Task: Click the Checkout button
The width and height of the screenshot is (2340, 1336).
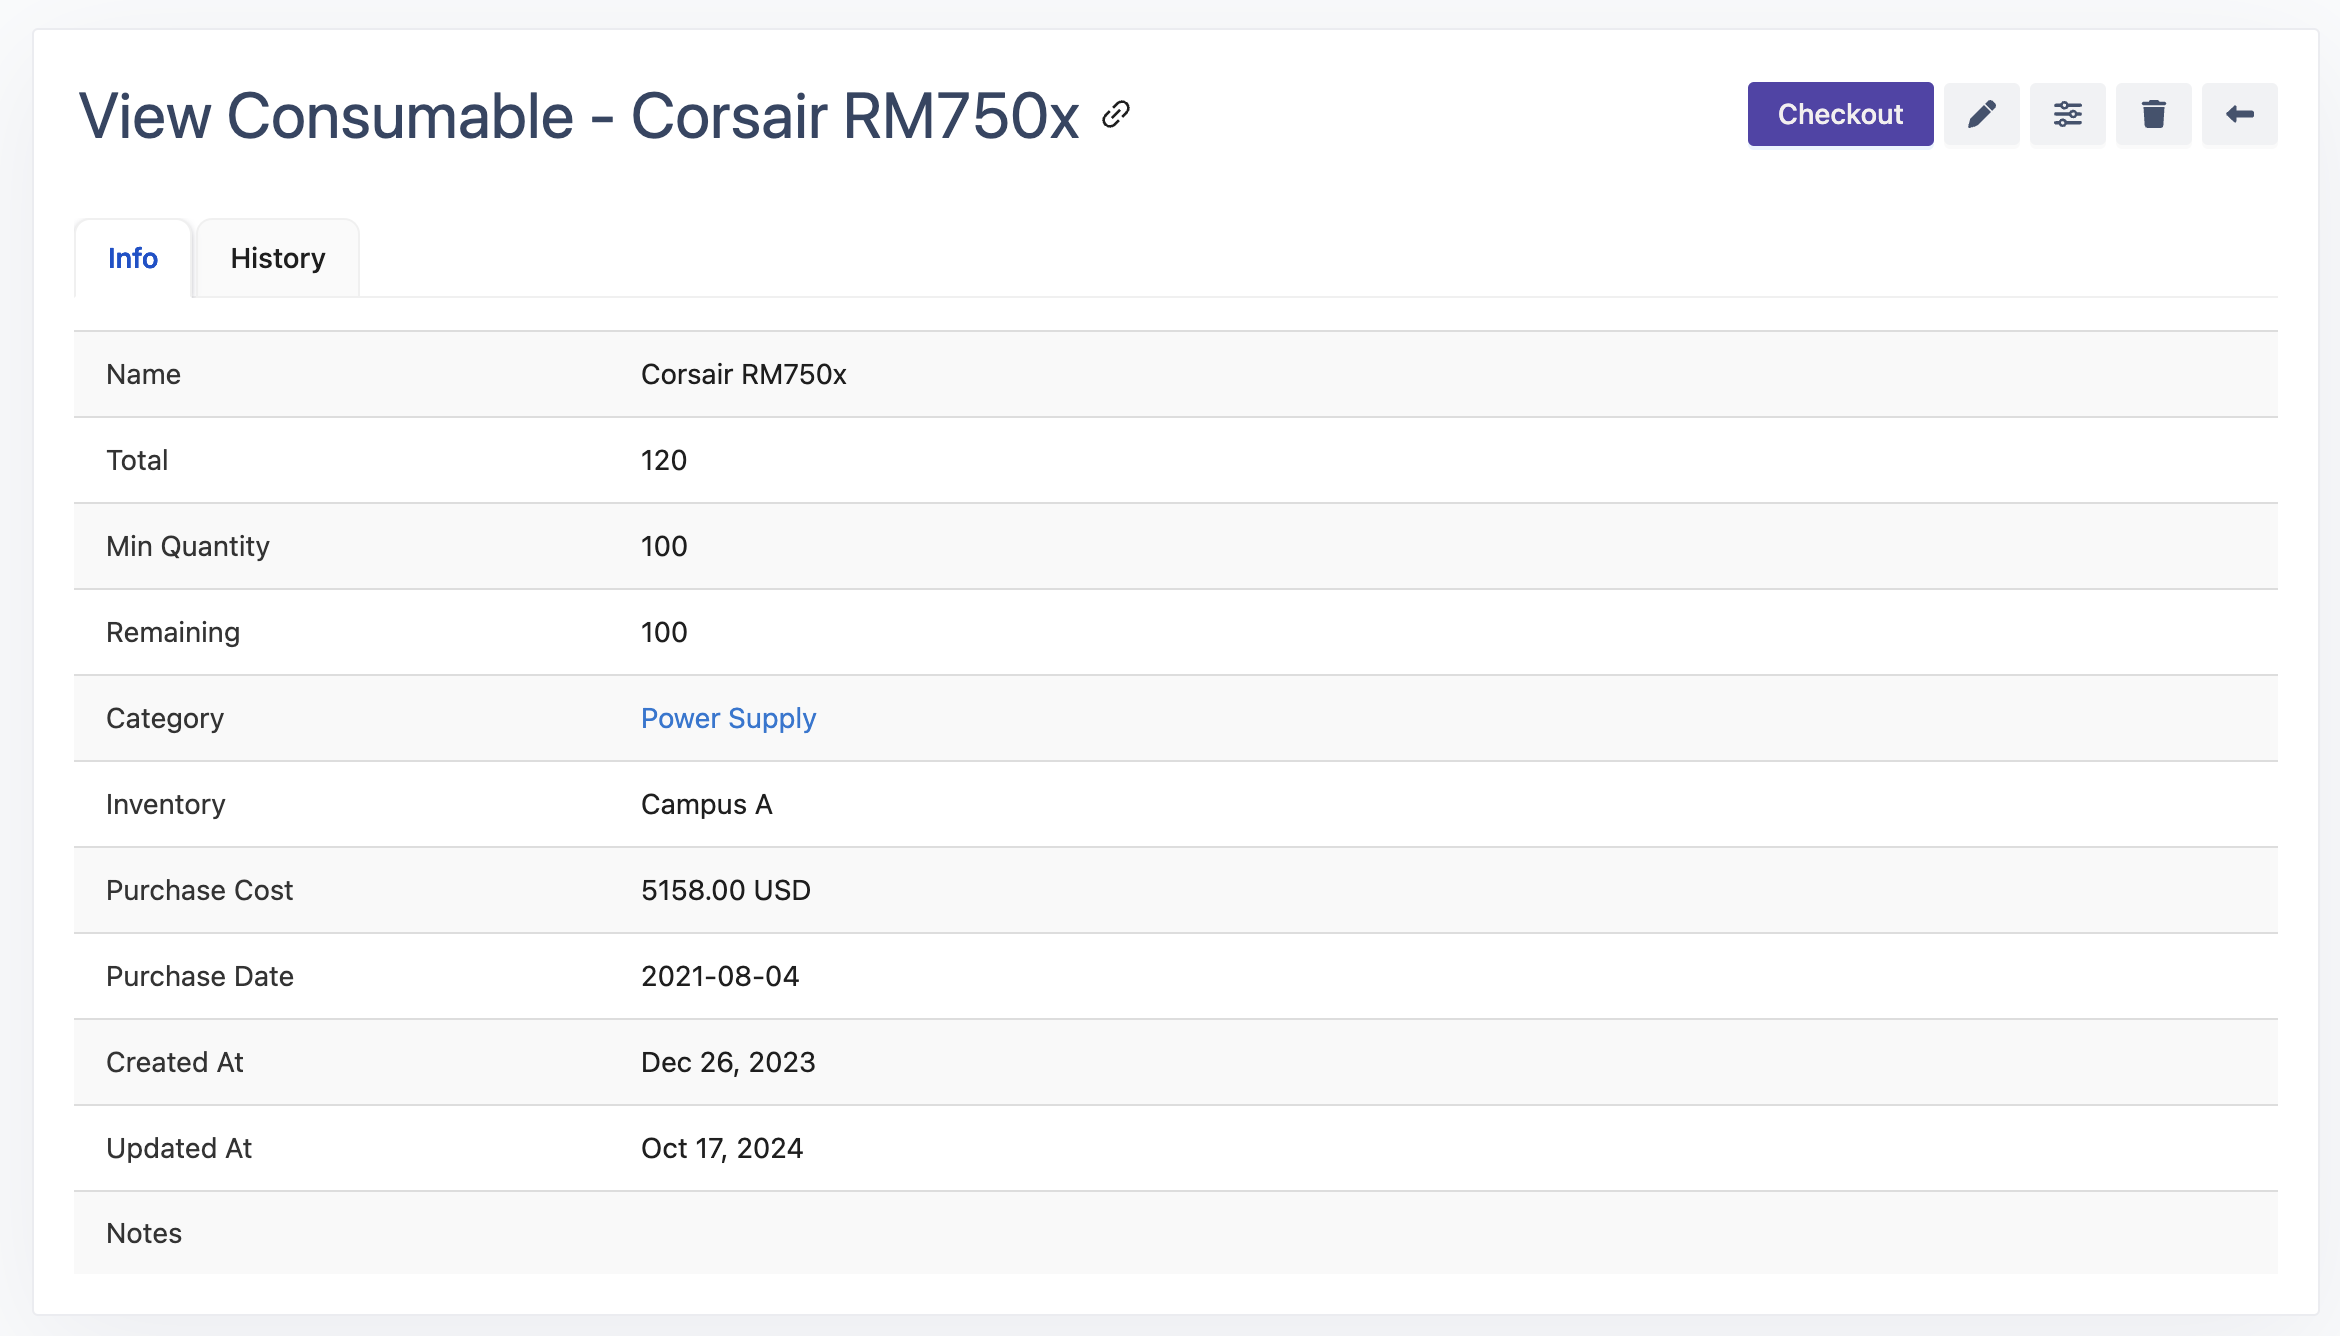Action: 1839,114
